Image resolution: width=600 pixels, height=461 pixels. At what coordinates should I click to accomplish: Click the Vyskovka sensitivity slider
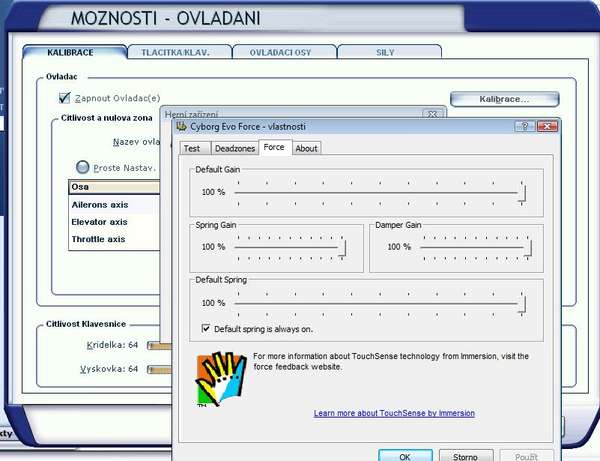160,370
